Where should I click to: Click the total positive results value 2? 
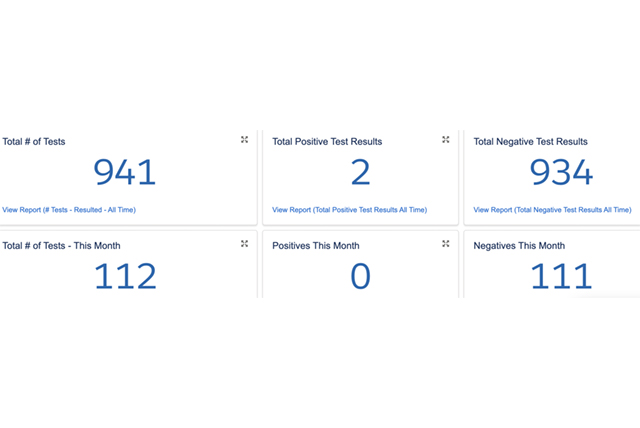pos(360,174)
